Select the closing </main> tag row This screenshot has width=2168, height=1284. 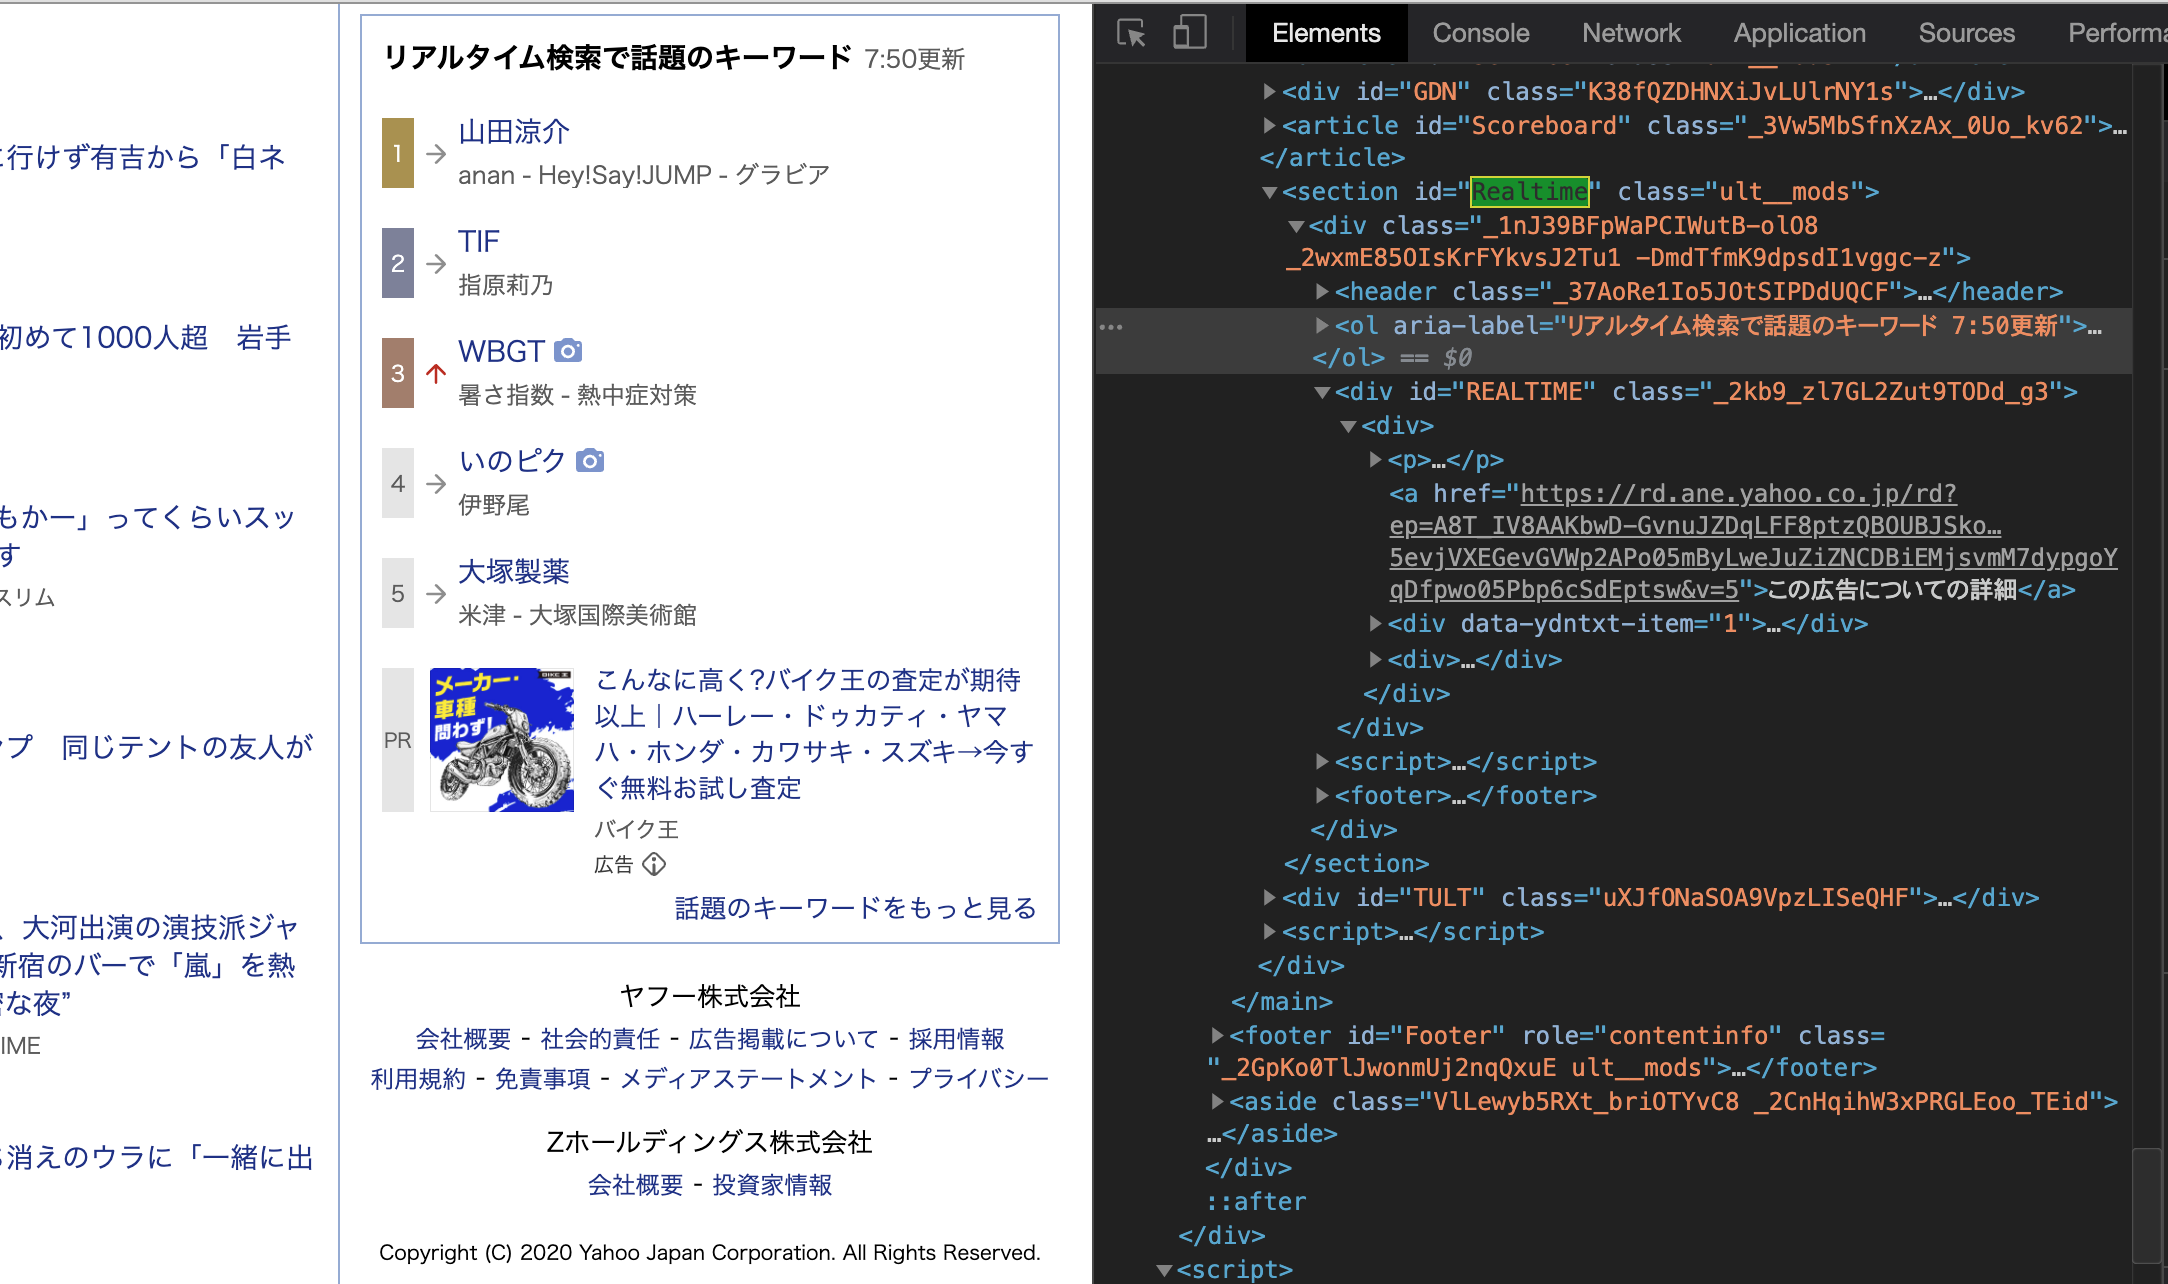1282,1001
